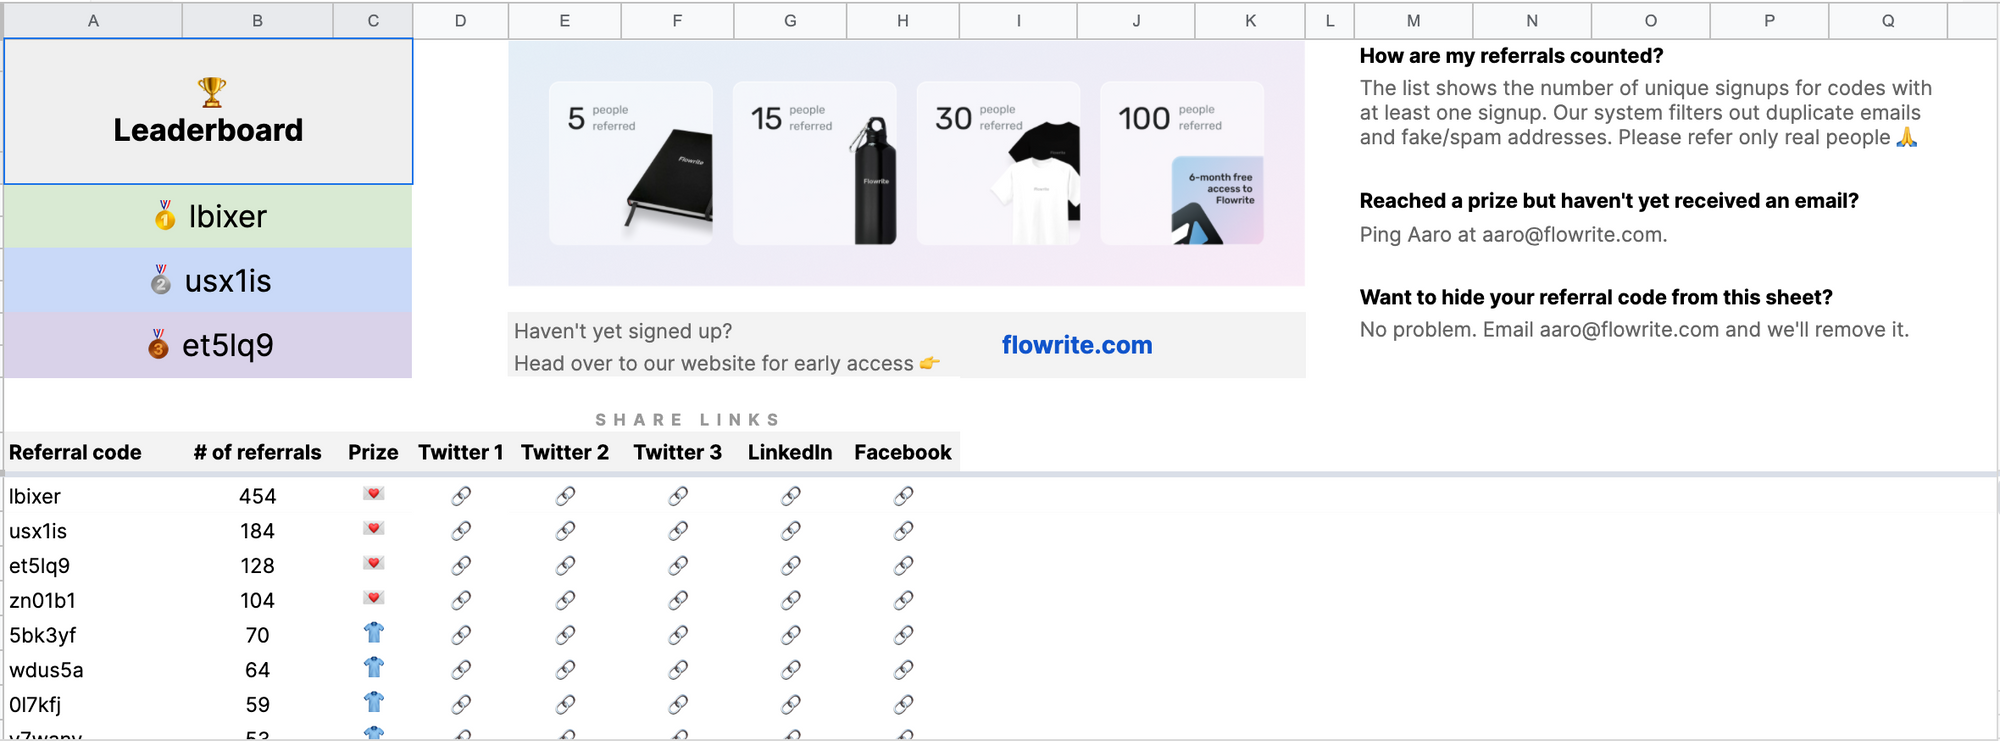This screenshot has height=741, width=2000.
Task: Open the Facebook share link for lbixer
Action: [x=903, y=496]
